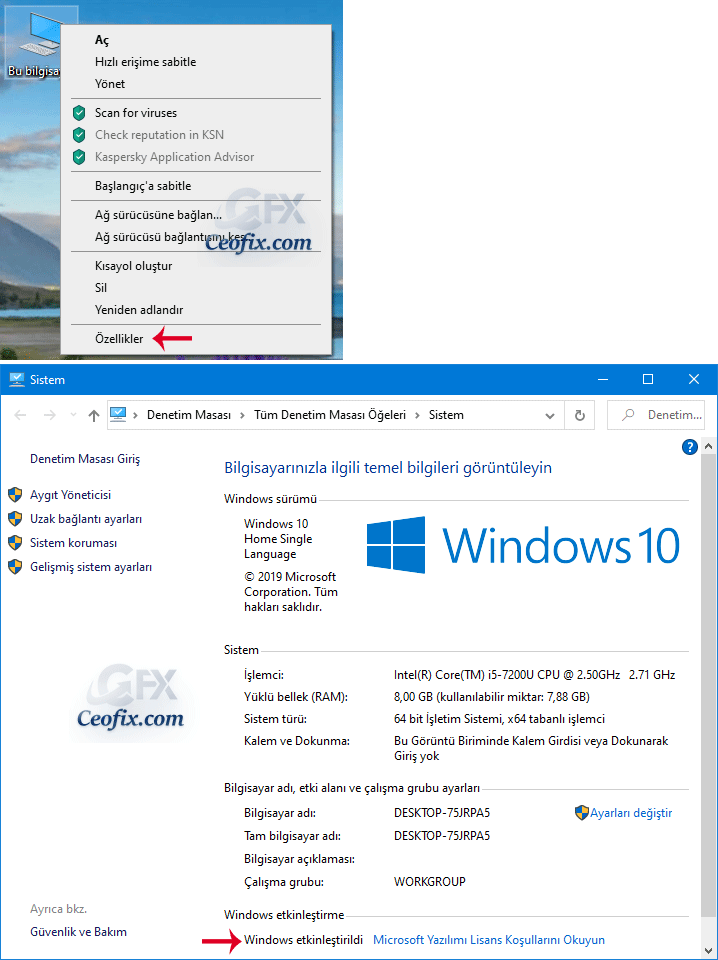Open Gelişmiş sistem ayarları link

[x=91, y=567]
